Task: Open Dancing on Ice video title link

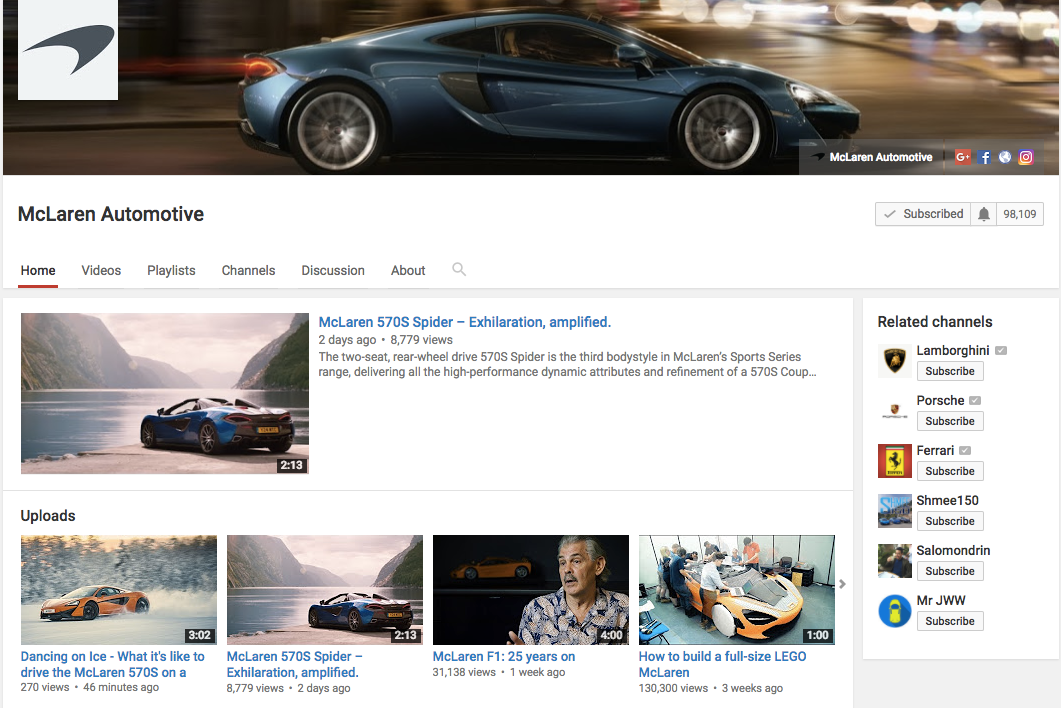Action: pyautogui.click(x=112, y=665)
